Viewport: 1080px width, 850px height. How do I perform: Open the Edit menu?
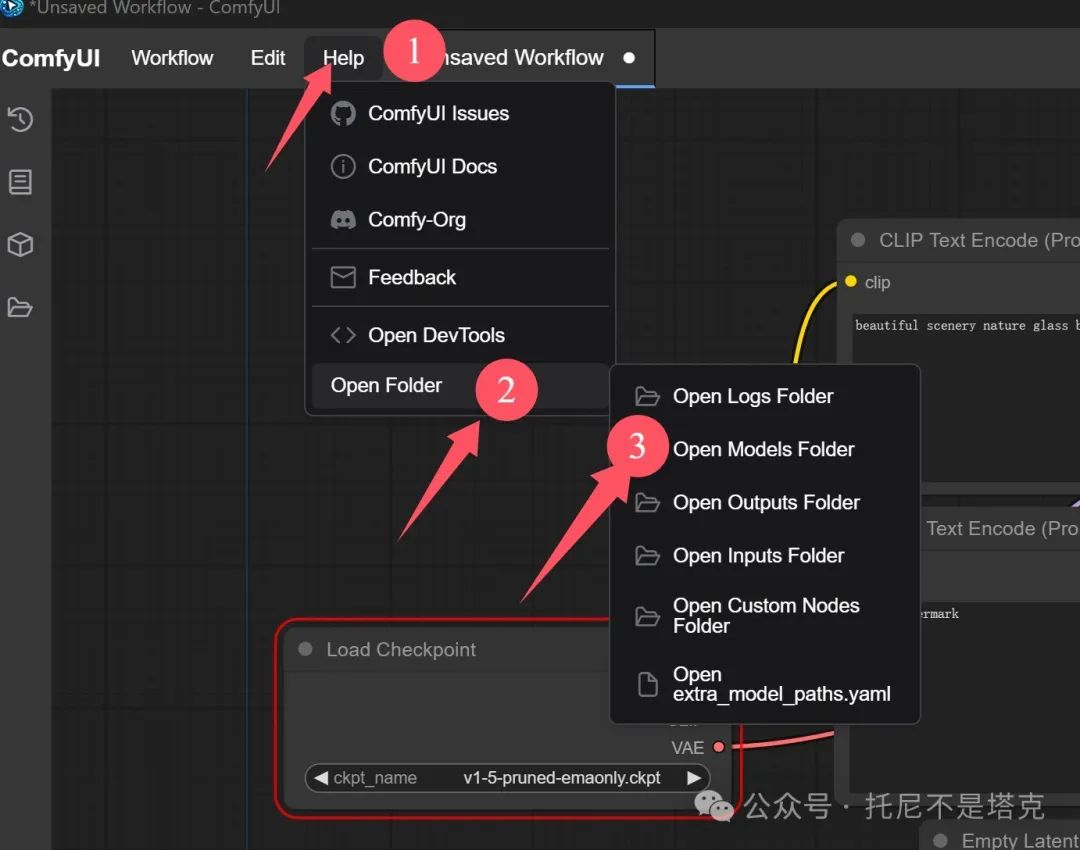click(268, 58)
